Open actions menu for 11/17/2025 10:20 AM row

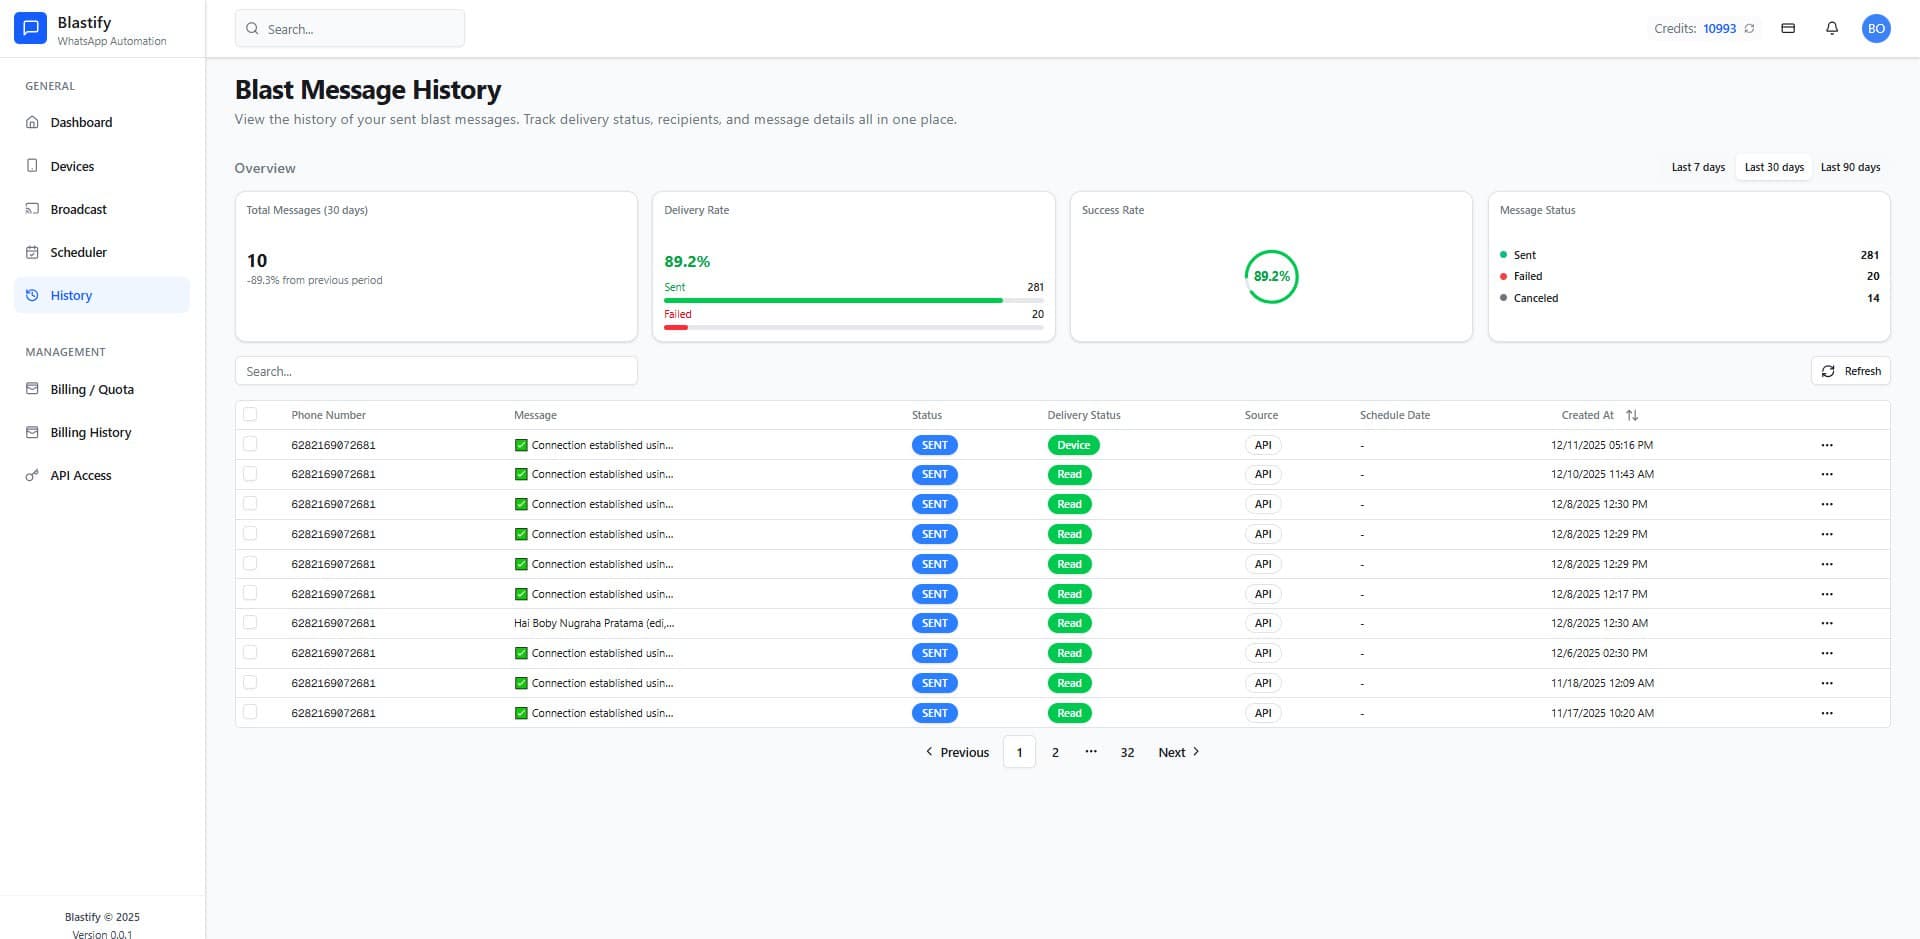tap(1826, 713)
